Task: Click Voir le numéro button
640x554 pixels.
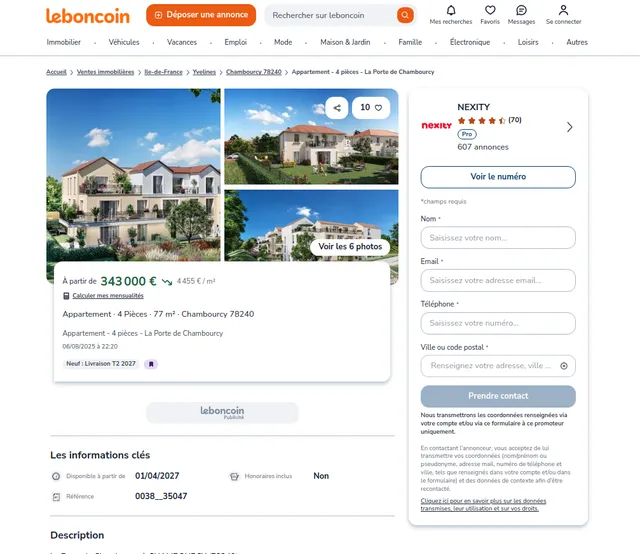Action: (498, 177)
